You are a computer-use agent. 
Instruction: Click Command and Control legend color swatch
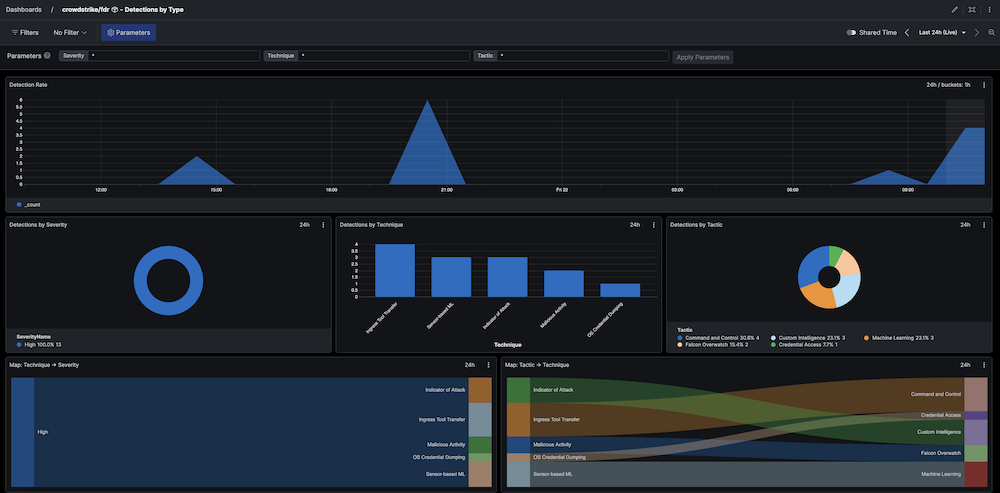point(680,338)
